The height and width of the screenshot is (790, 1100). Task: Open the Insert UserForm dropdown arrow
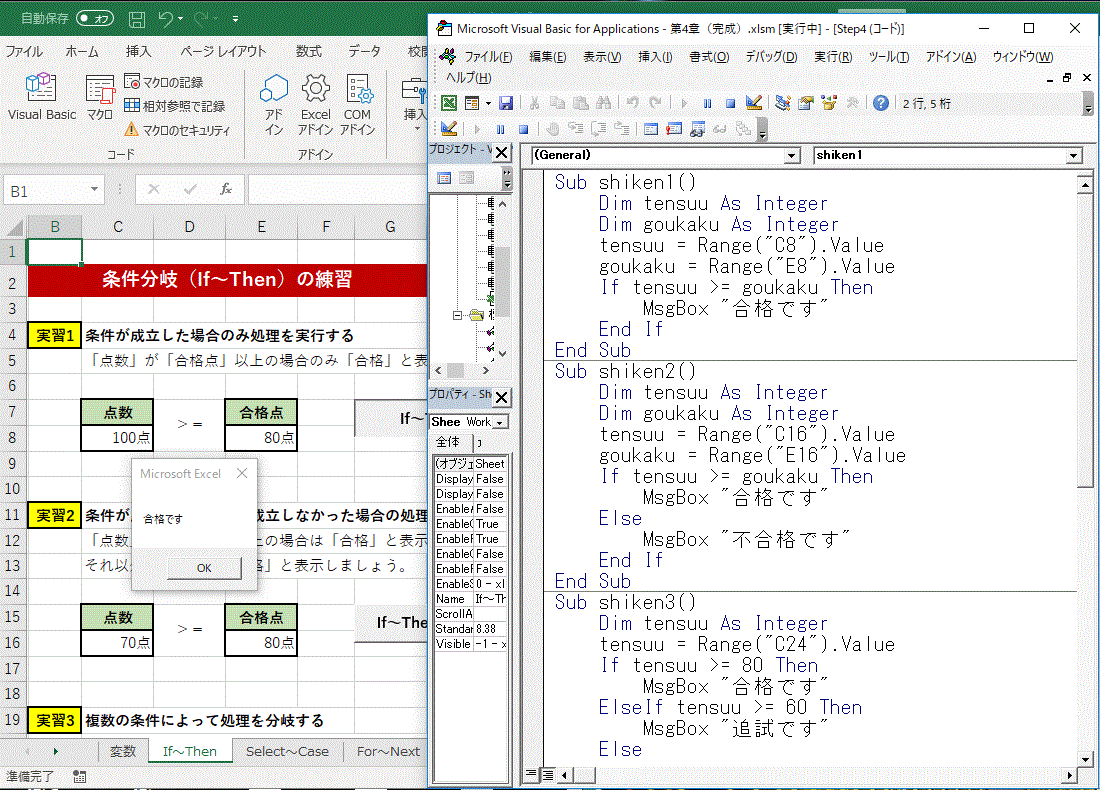click(x=488, y=103)
